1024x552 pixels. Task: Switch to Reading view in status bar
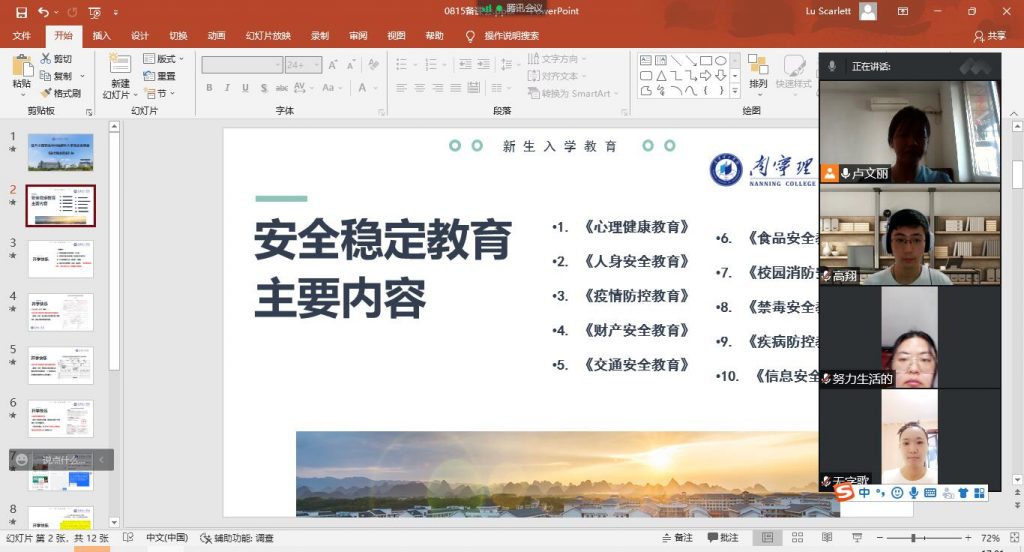(824, 538)
